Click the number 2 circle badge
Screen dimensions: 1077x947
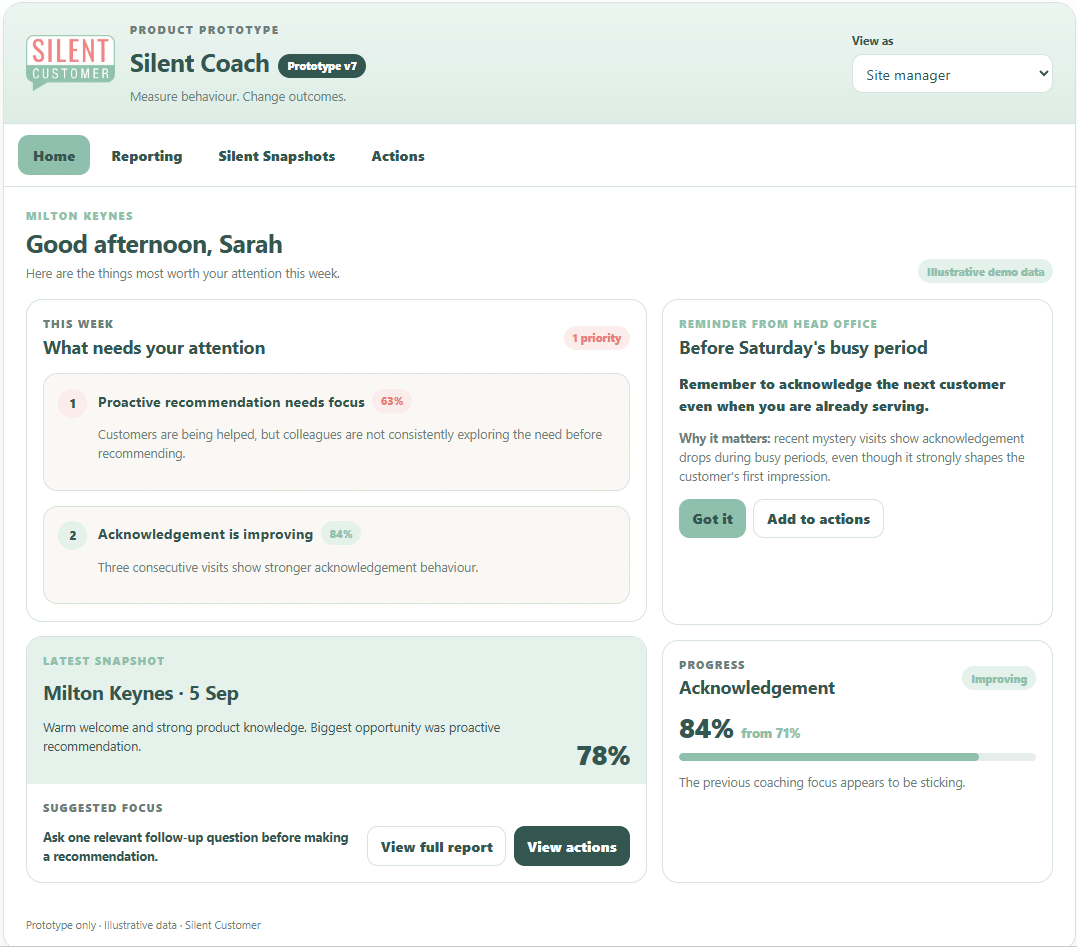[x=73, y=536]
